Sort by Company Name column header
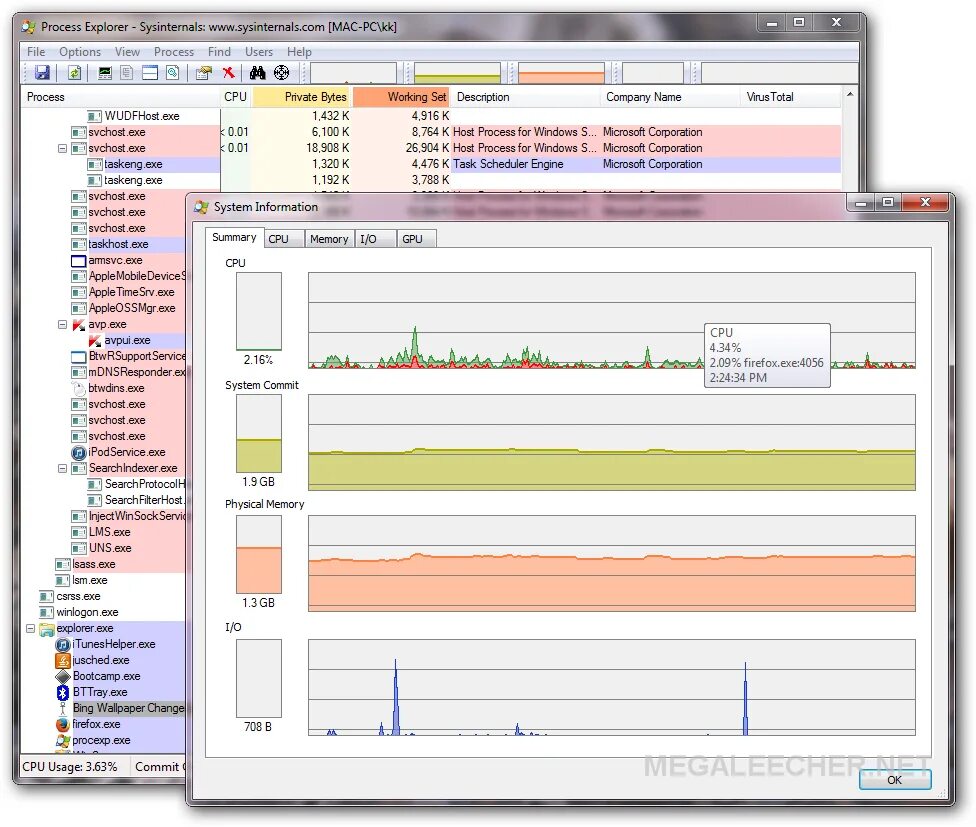 670,97
